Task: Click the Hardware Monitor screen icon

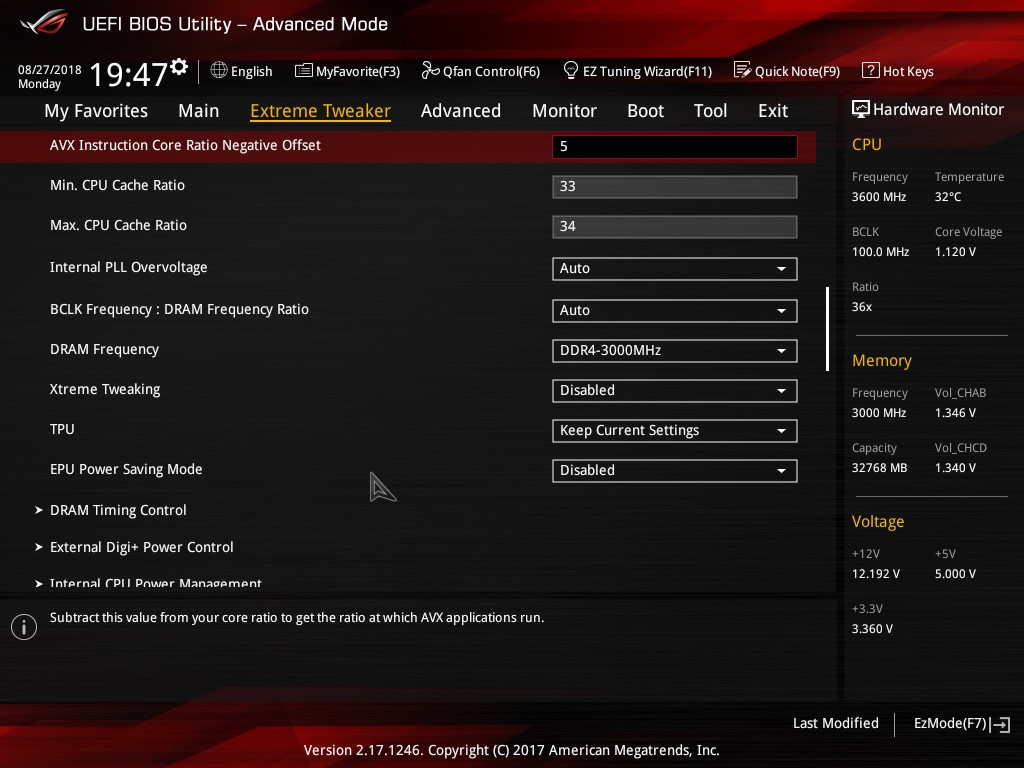Action: 861,109
